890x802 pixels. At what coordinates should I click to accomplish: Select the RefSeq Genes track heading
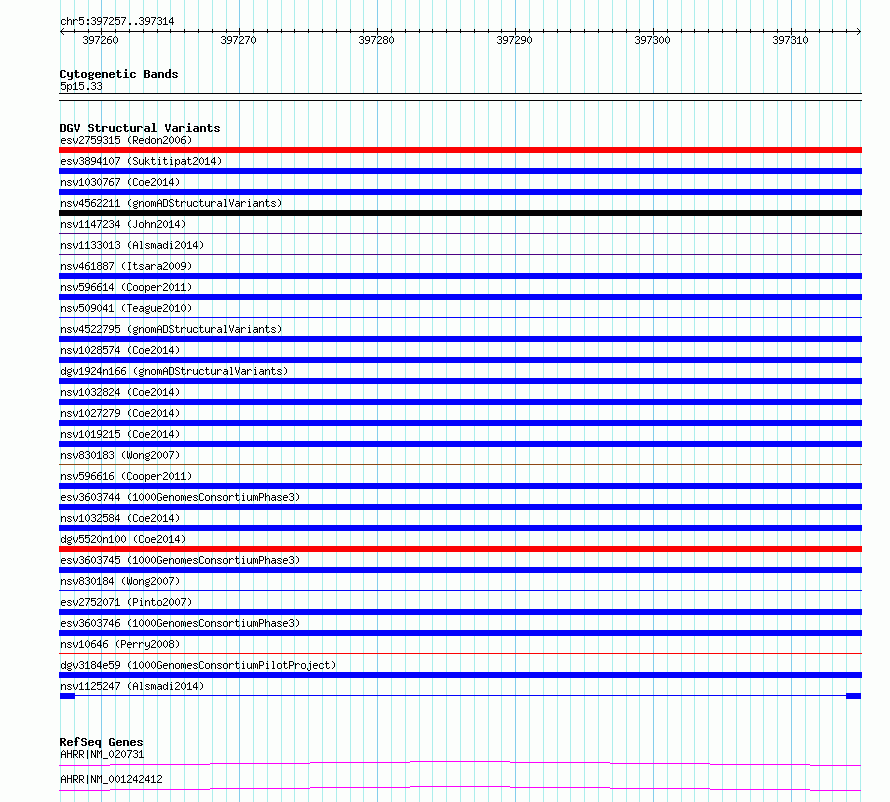click(x=101, y=742)
